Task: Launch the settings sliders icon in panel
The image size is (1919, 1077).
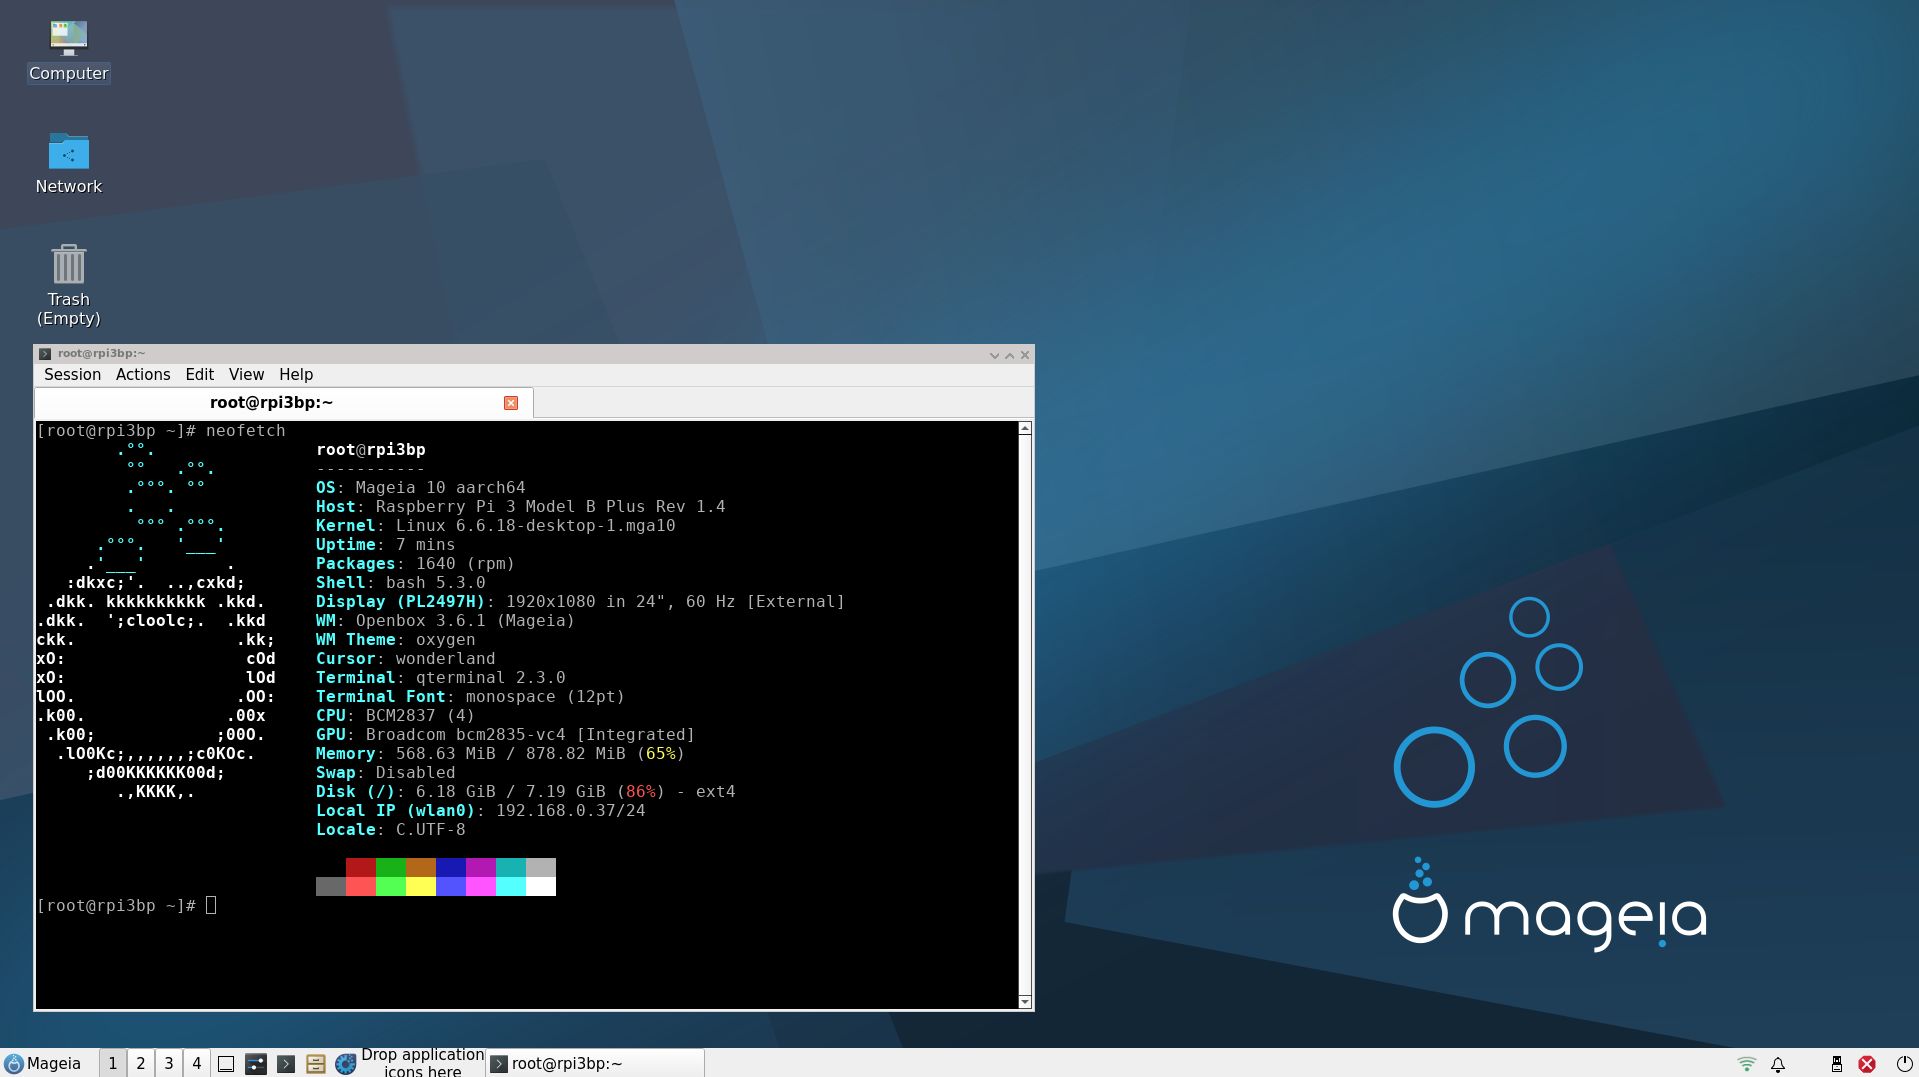Action: 256,1064
